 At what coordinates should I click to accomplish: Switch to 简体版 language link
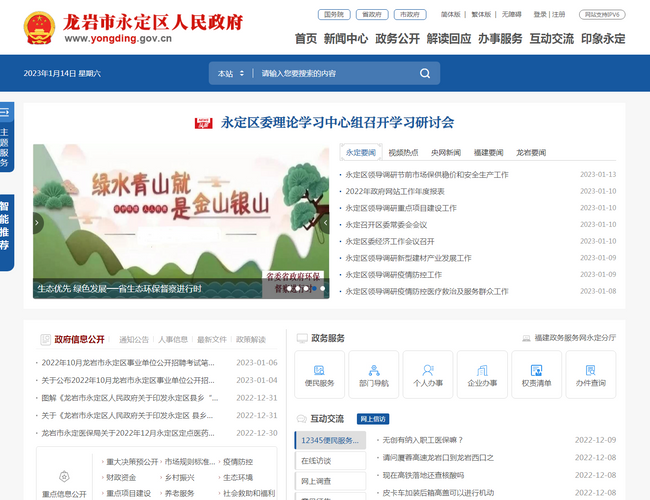[451, 15]
